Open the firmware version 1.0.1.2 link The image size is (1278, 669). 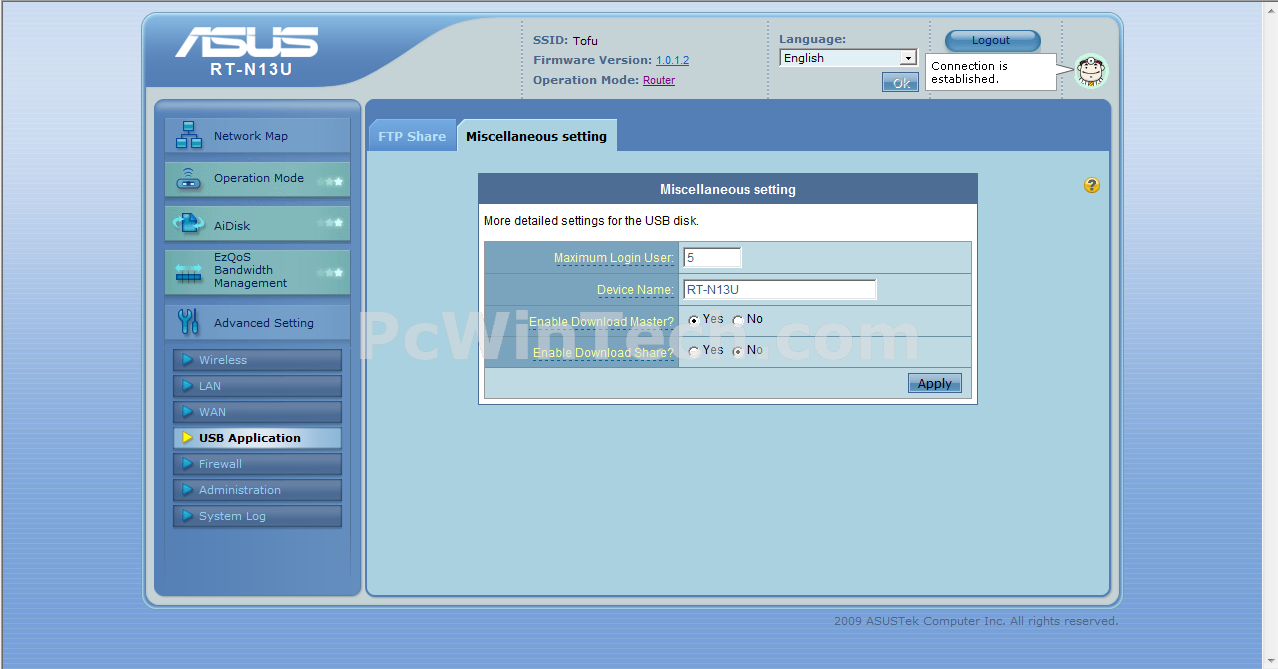672,60
